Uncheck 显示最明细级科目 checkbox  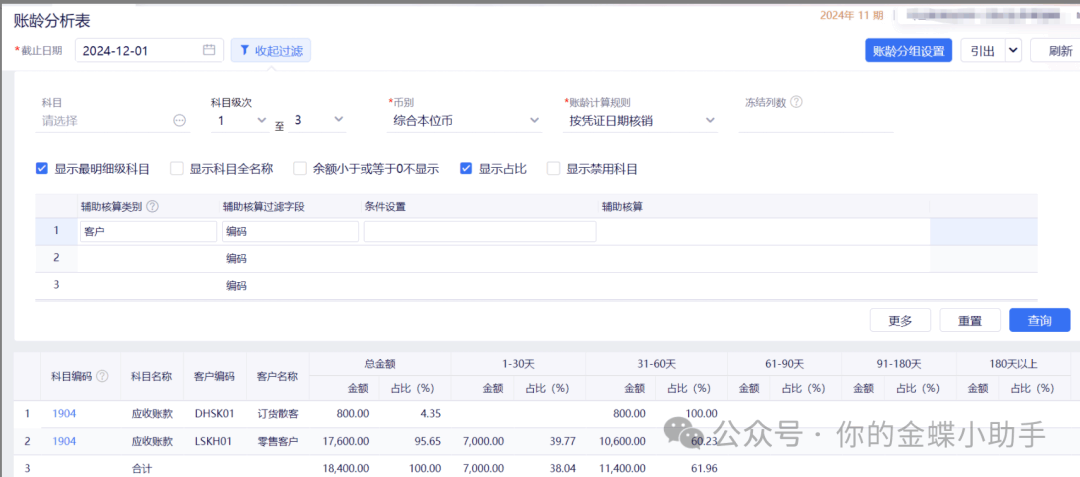42,169
